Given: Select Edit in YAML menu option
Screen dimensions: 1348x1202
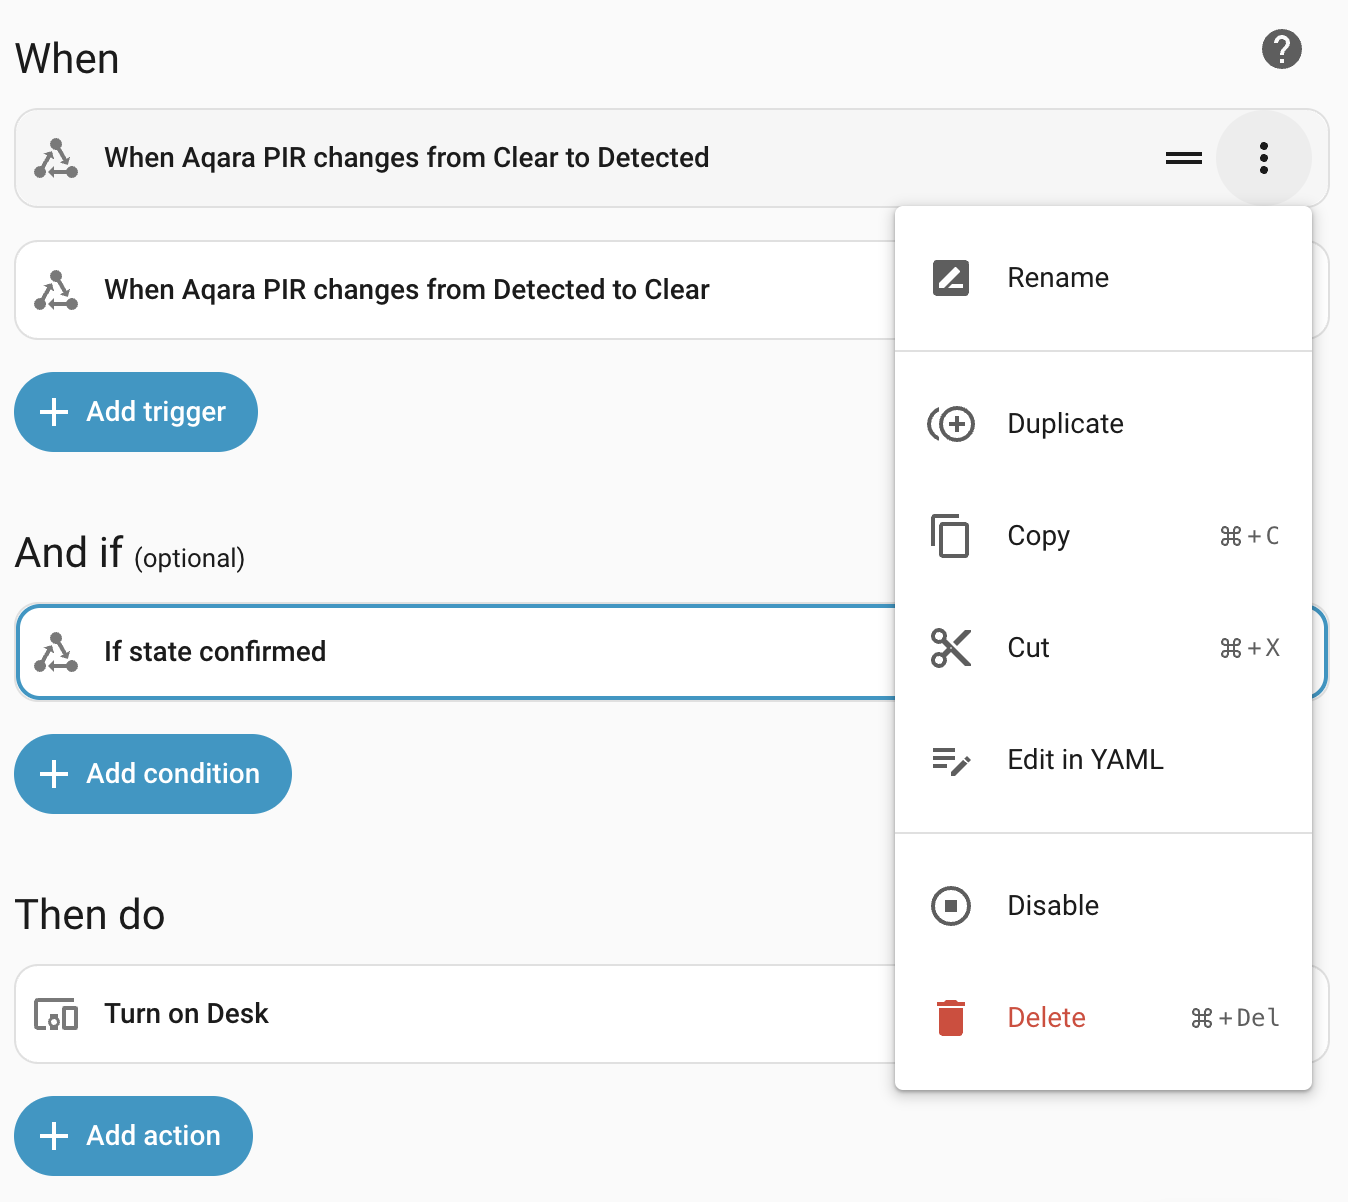Looking at the screenshot, I should coord(1085,760).
